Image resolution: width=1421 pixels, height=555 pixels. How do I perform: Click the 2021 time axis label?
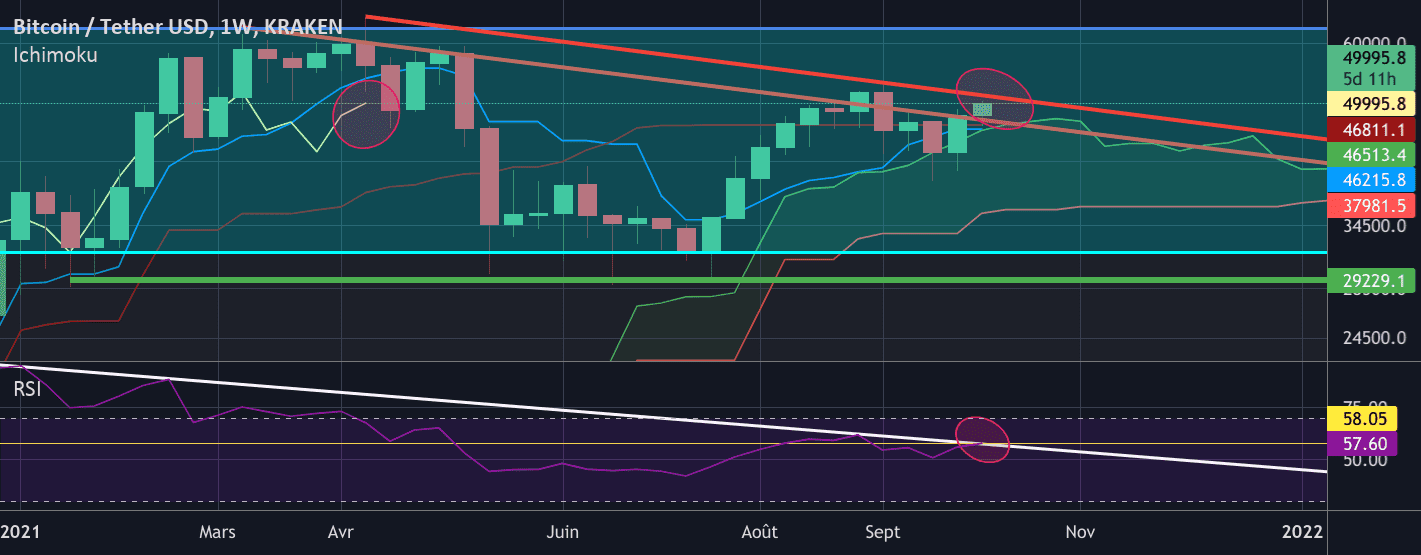coord(20,530)
